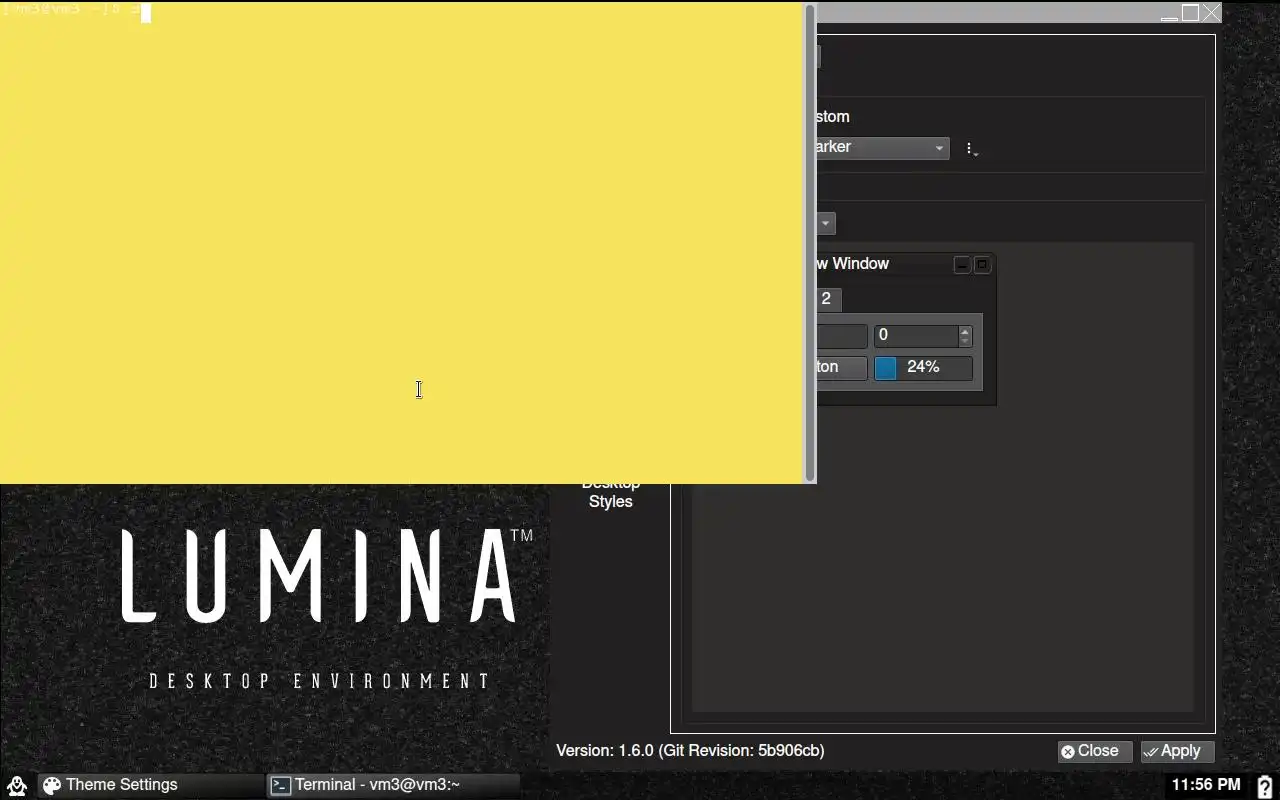The width and height of the screenshot is (1280, 800).
Task: Click the version 1.6.0 Git Revision text
Action: click(x=690, y=751)
